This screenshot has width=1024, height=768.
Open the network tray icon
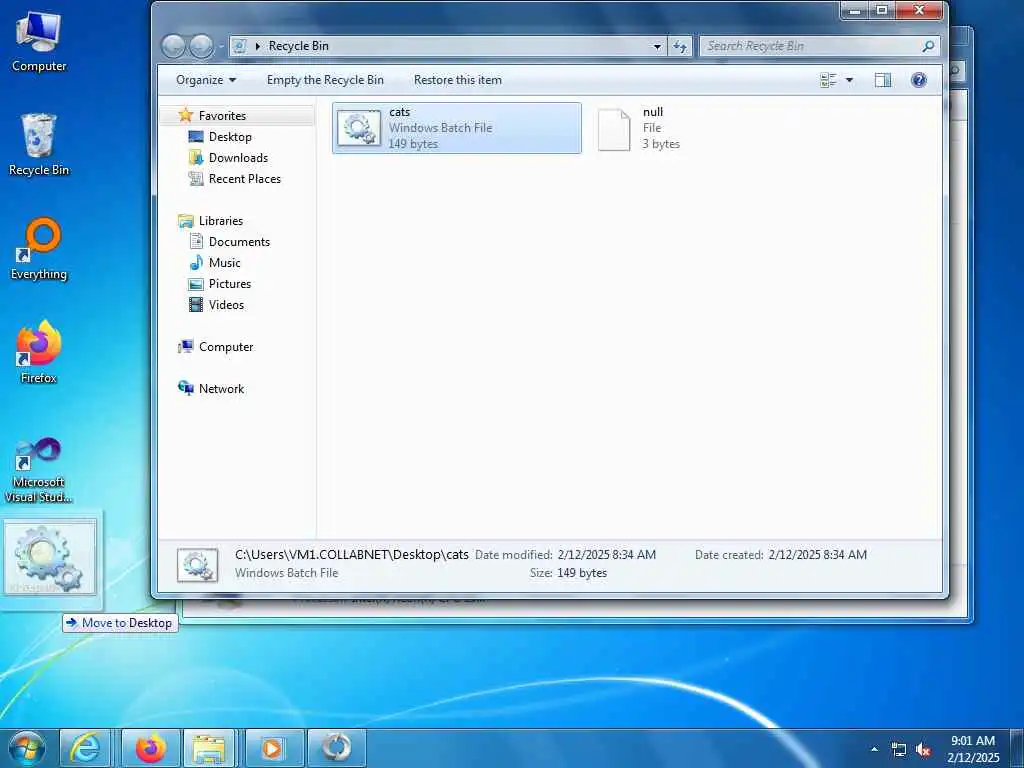(x=899, y=750)
